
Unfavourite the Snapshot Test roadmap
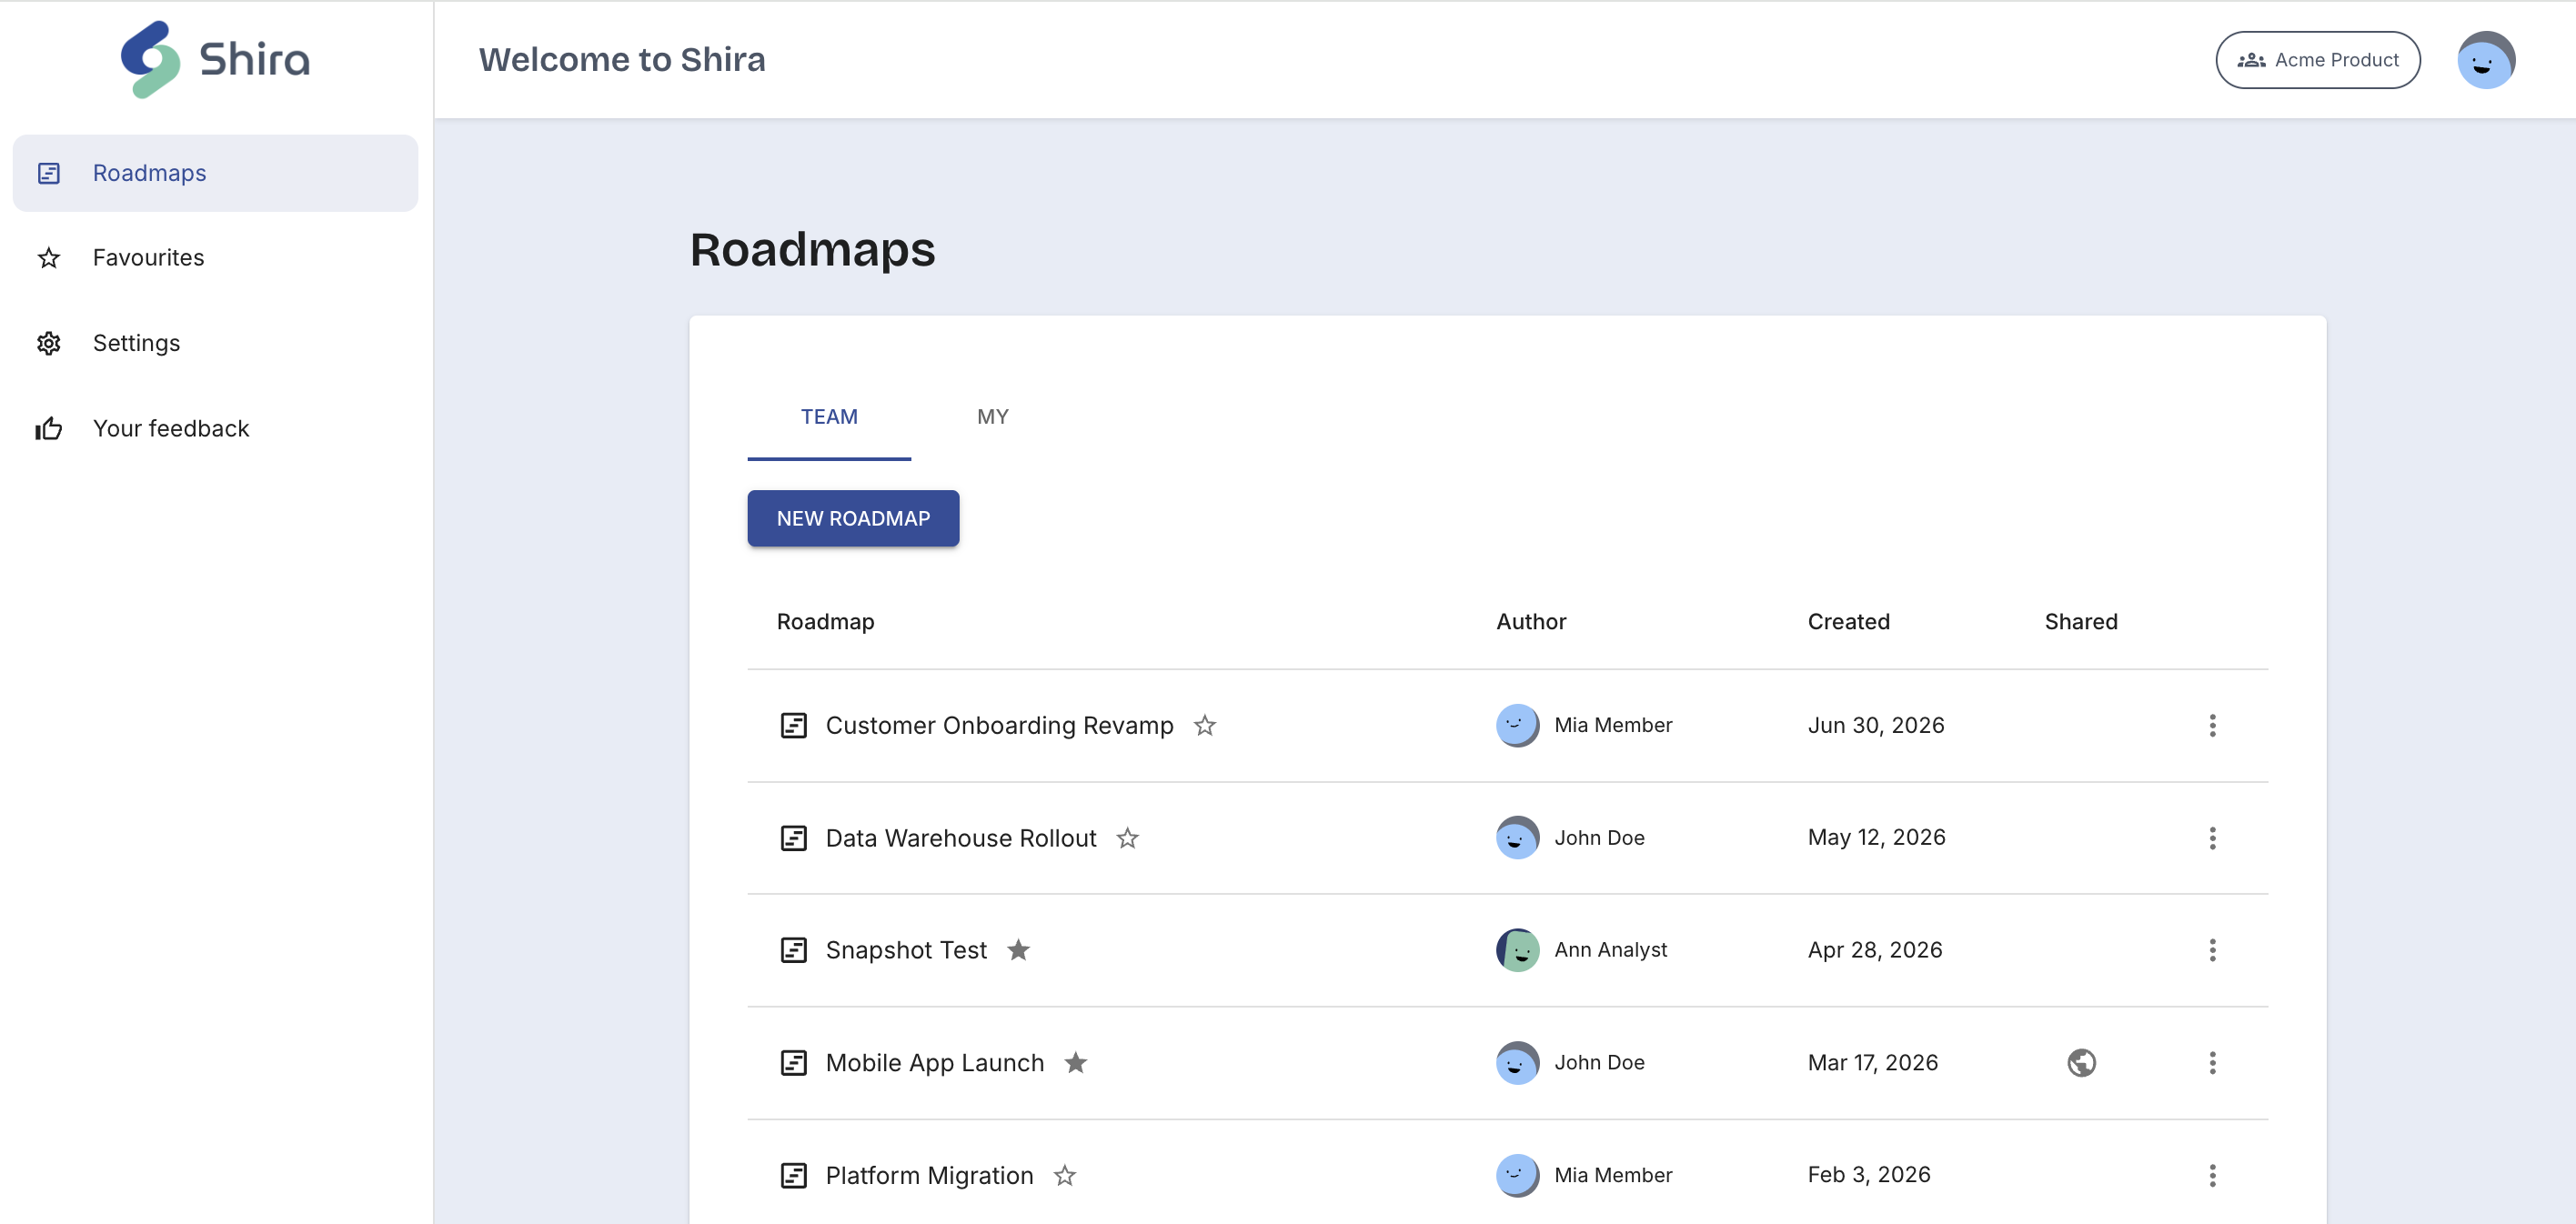click(1018, 950)
